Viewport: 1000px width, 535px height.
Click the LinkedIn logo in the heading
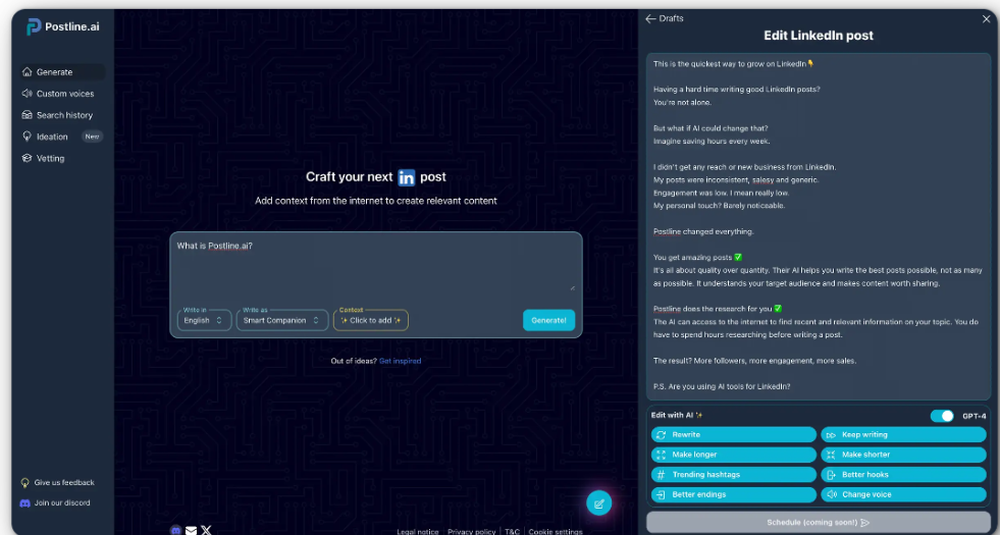[406, 177]
